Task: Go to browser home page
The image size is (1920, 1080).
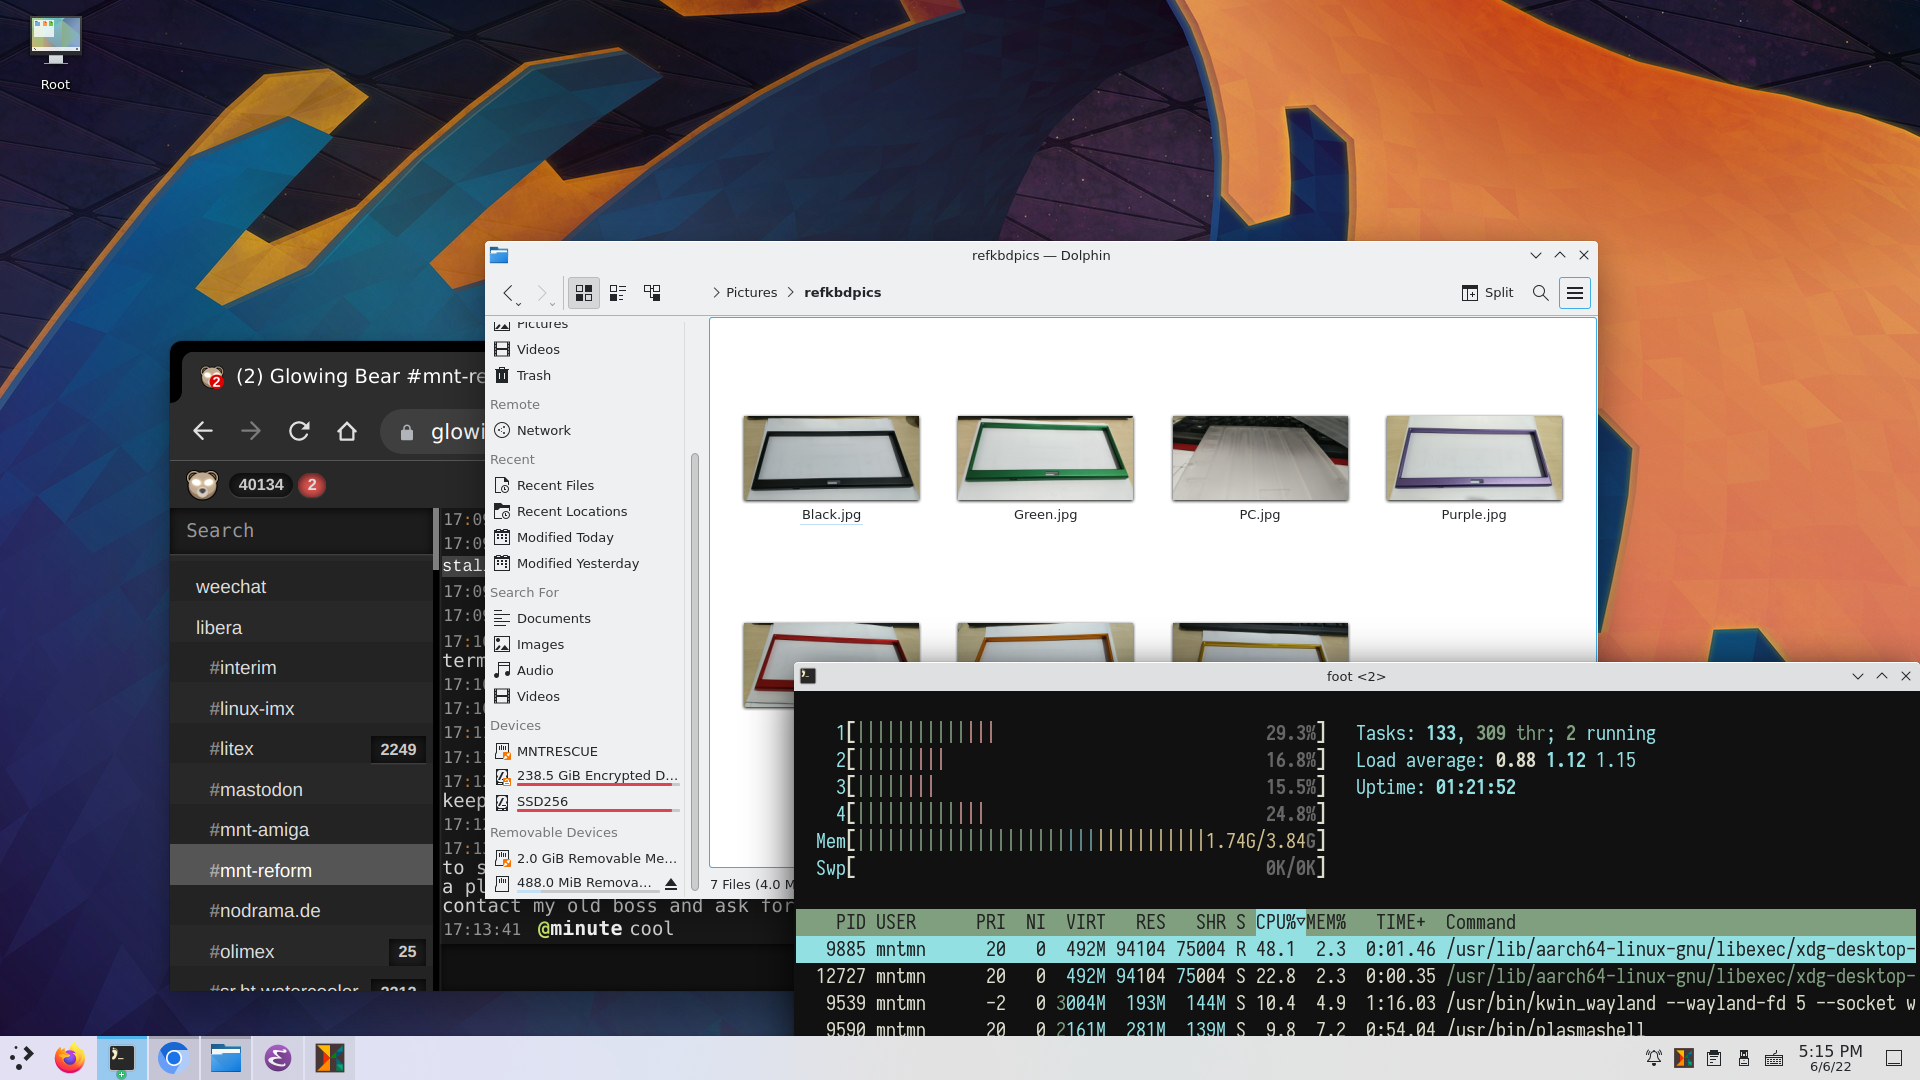Action: pos(347,431)
